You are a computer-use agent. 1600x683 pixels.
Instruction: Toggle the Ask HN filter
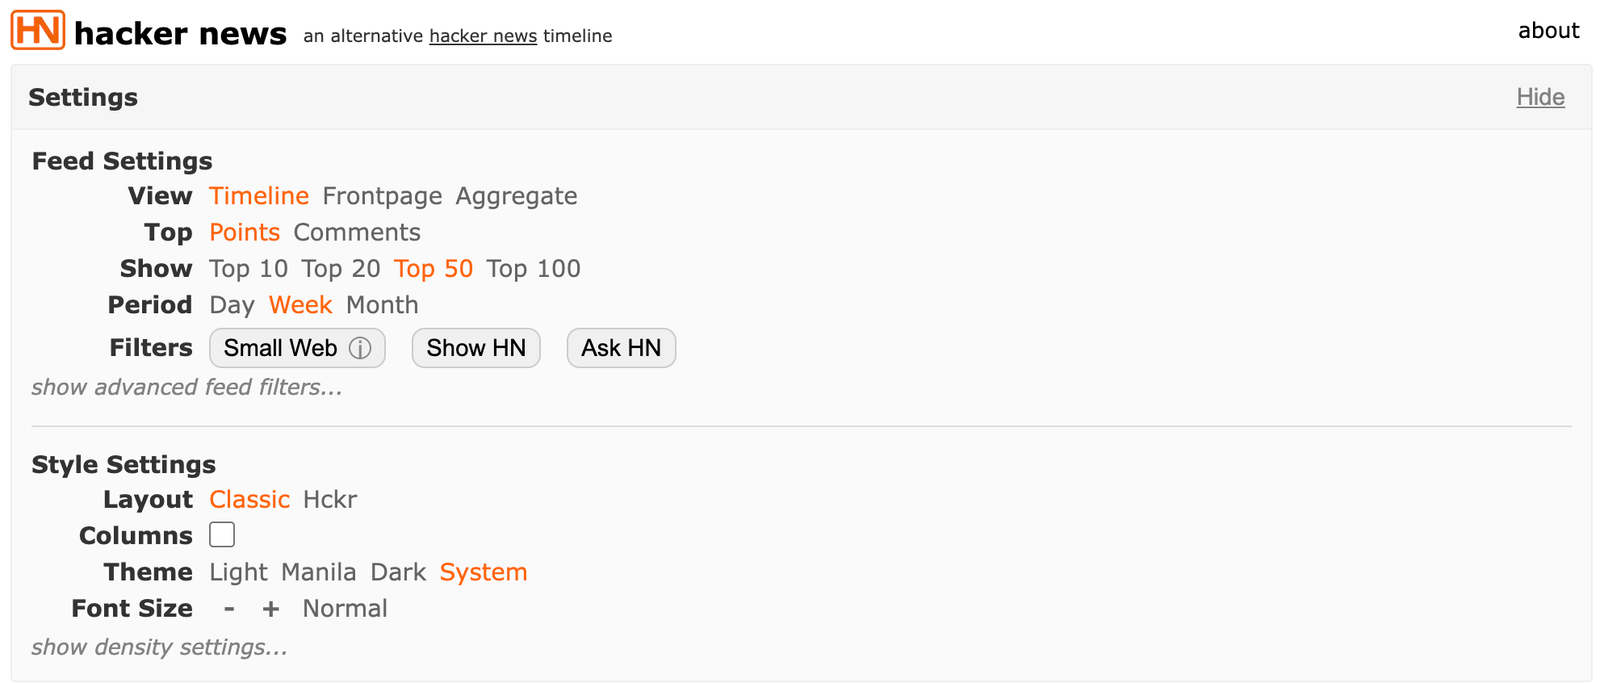coord(621,348)
